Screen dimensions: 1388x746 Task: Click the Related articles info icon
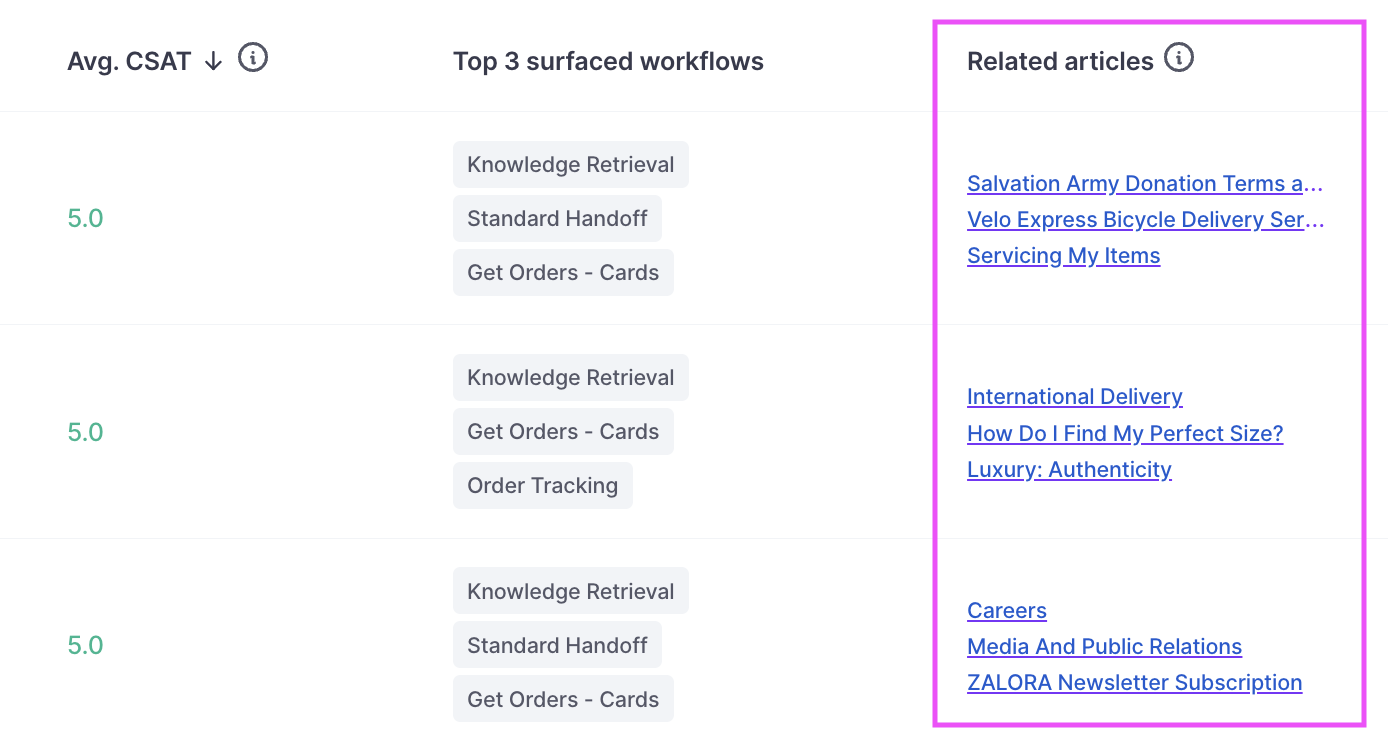[1180, 59]
